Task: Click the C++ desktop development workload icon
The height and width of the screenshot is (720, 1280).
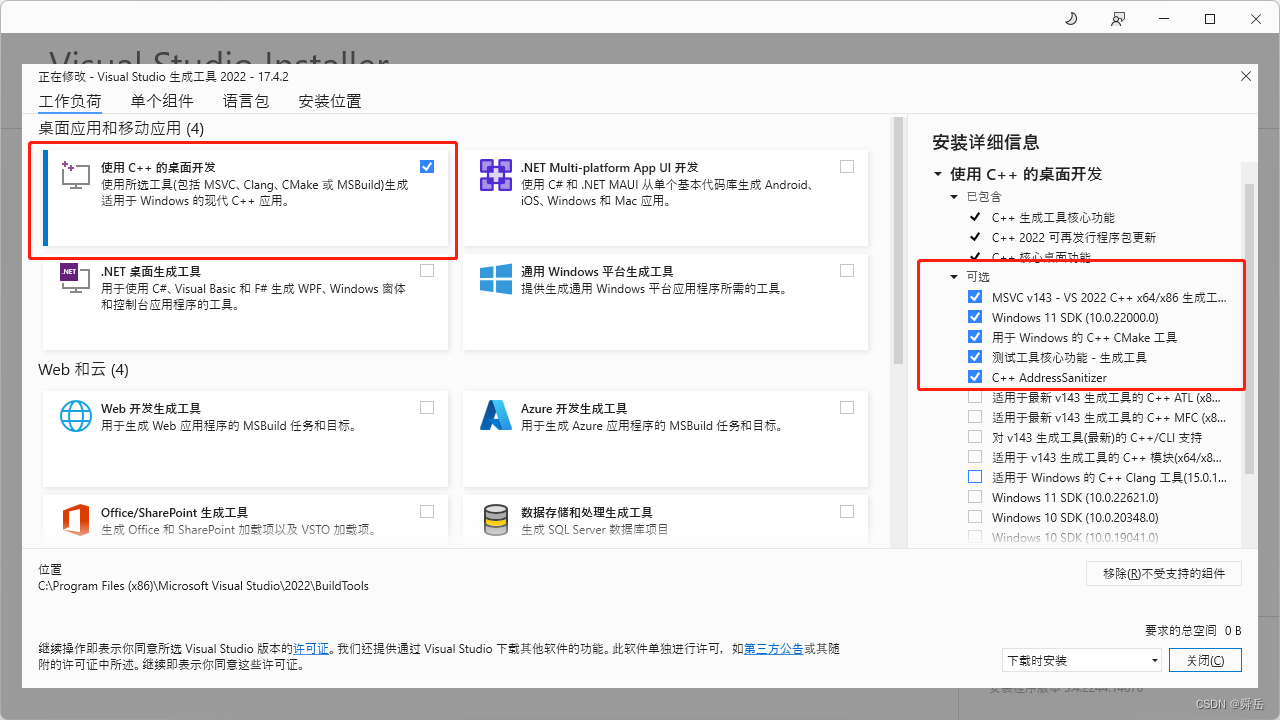Action: tap(76, 174)
